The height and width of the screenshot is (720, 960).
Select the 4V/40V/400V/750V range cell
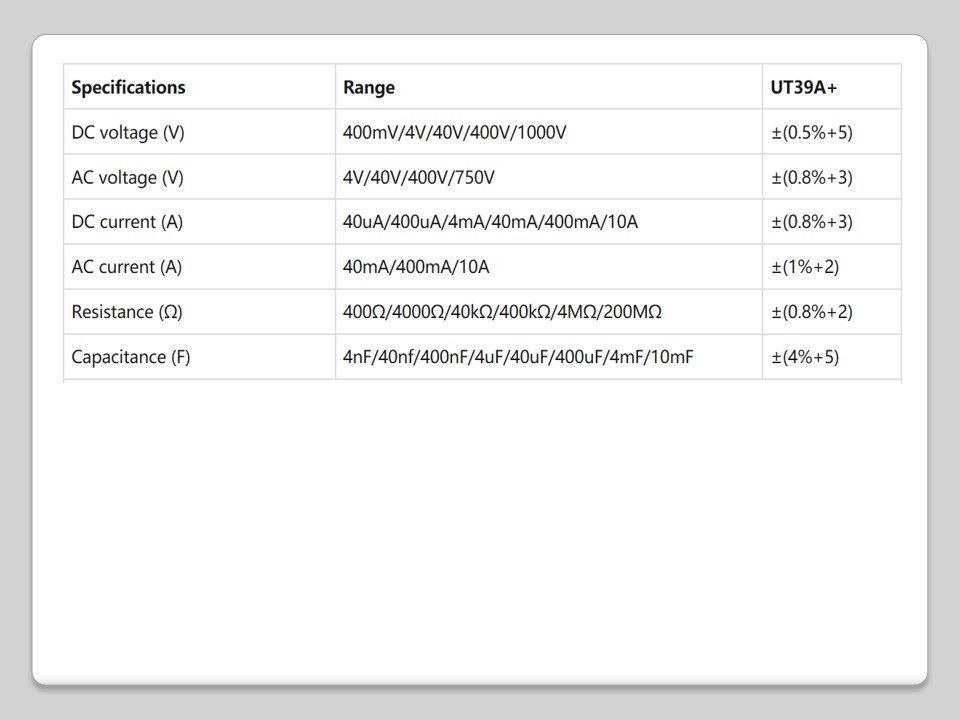[419, 177]
